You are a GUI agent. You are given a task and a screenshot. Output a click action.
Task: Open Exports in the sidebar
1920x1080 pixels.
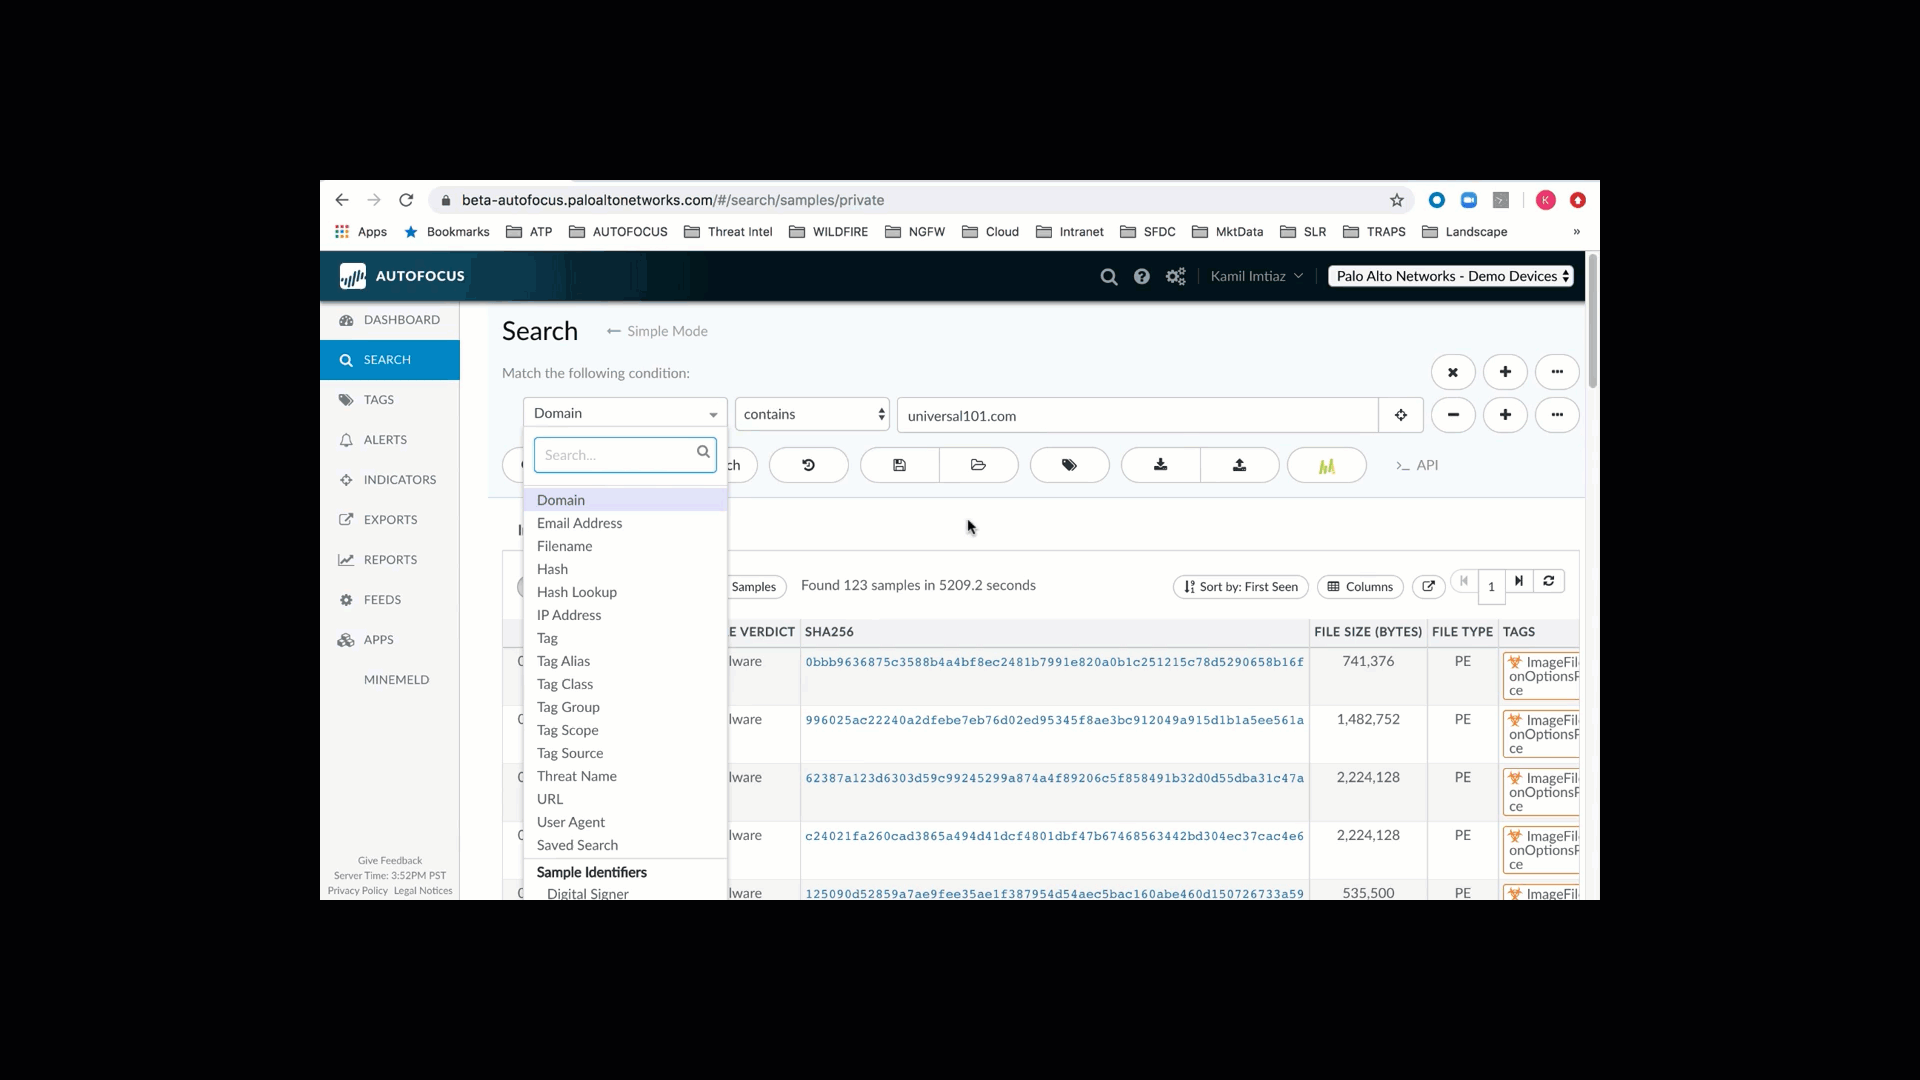point(390,520)
